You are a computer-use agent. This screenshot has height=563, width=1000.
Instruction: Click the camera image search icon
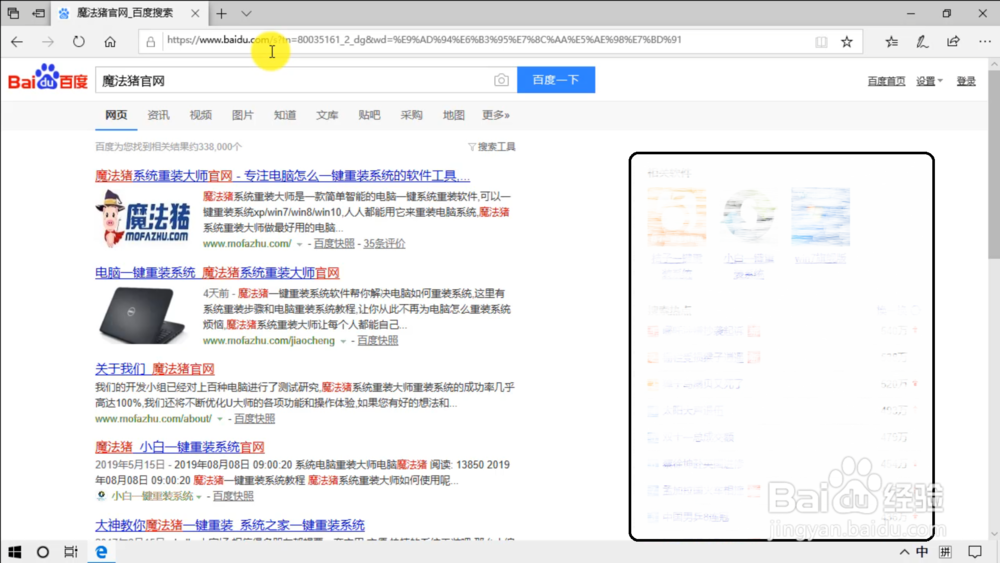(501, 80)
